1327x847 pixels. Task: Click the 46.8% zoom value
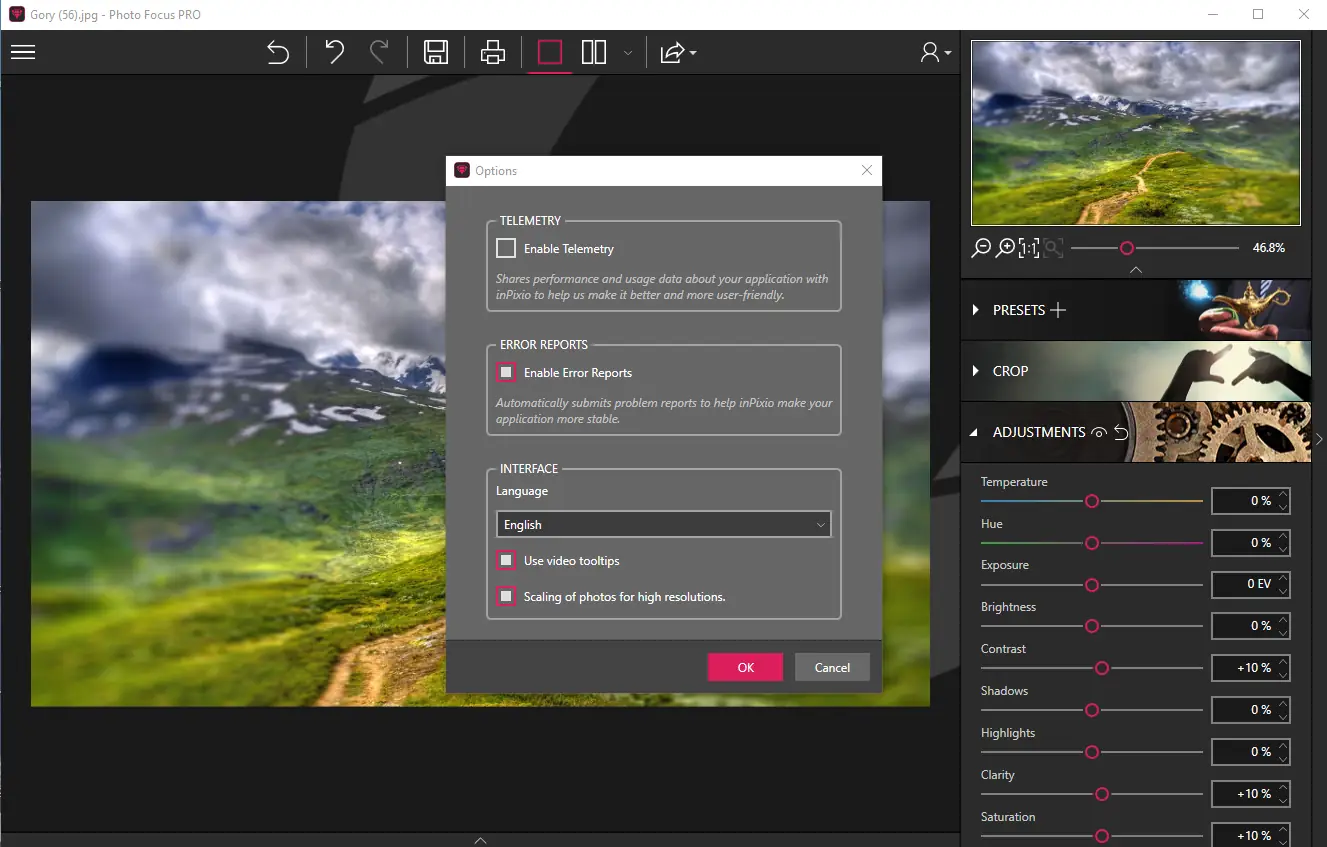click(x=1268, y=247)
